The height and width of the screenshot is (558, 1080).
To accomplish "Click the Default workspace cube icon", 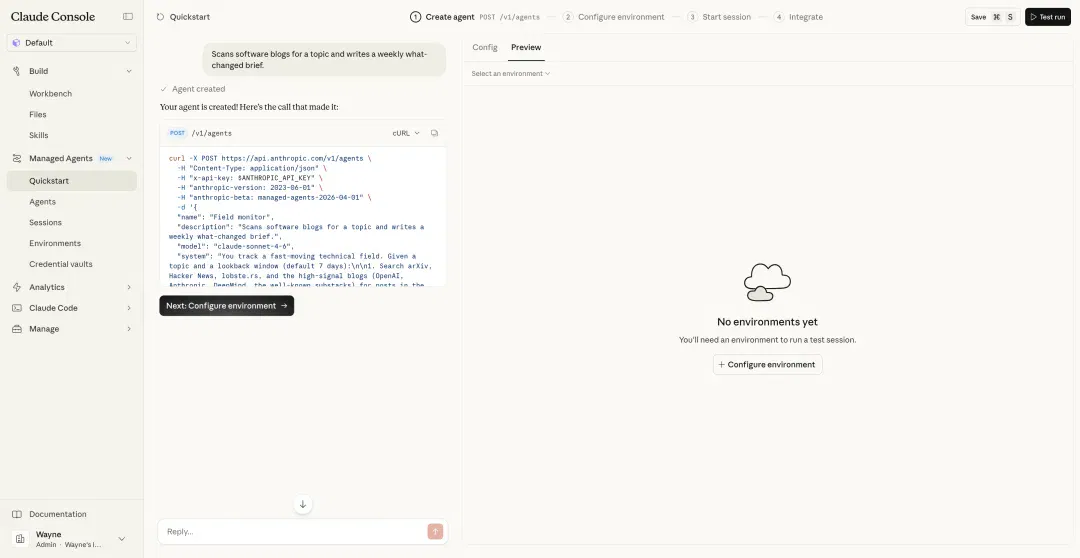I will (17, 43).
